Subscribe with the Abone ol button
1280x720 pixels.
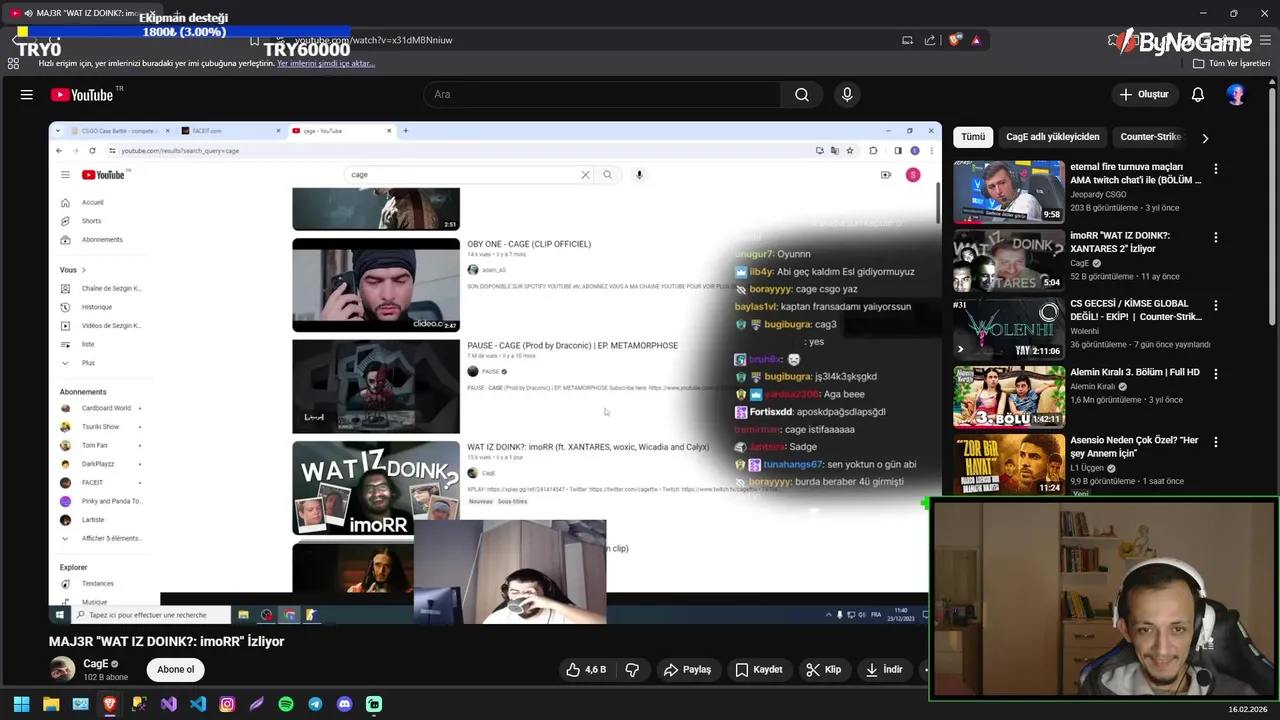pyautogui.click(x=176, y=670)
